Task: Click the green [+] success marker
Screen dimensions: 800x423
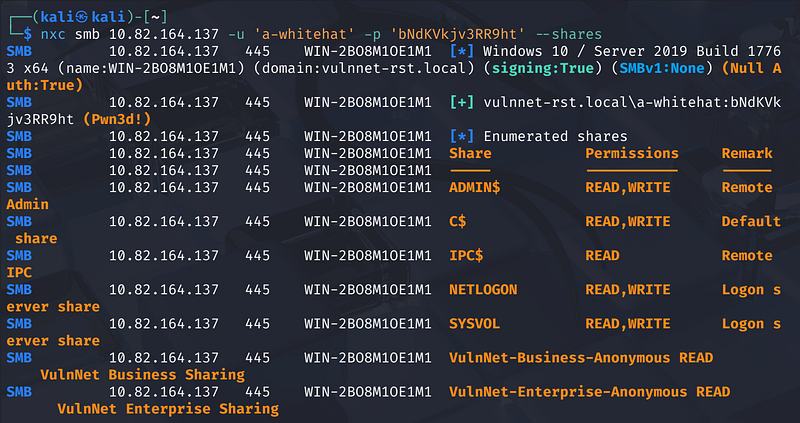Action: (x=461, y=101)
